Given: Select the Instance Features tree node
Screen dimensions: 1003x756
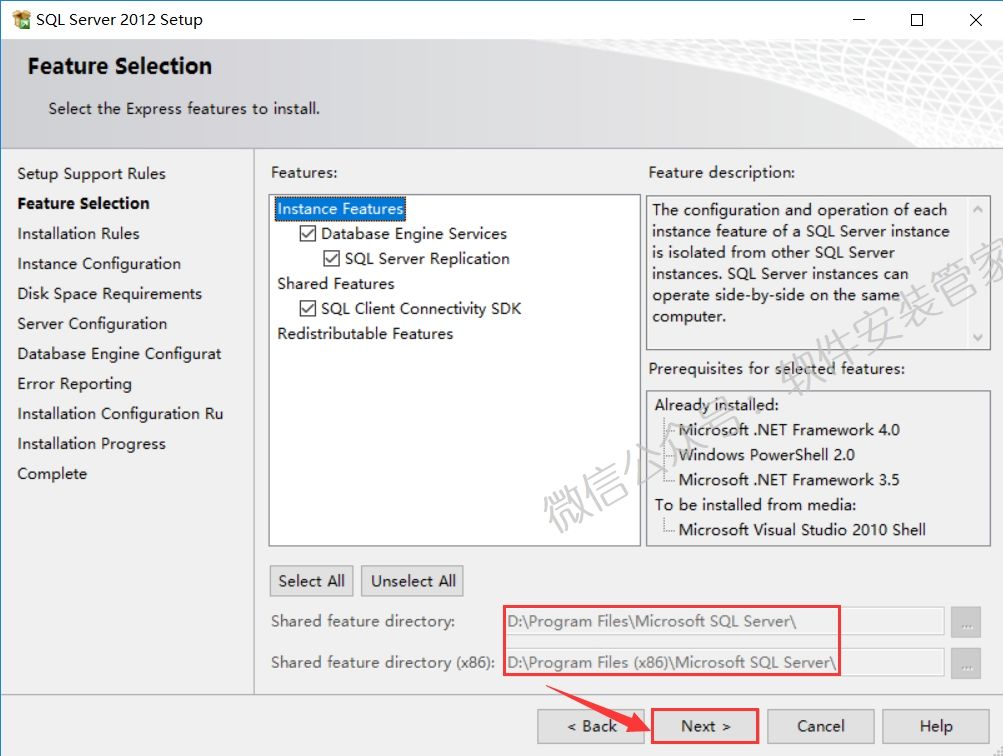Looking at the screenshot, I should pyautogui.click(x=340, y=209).
